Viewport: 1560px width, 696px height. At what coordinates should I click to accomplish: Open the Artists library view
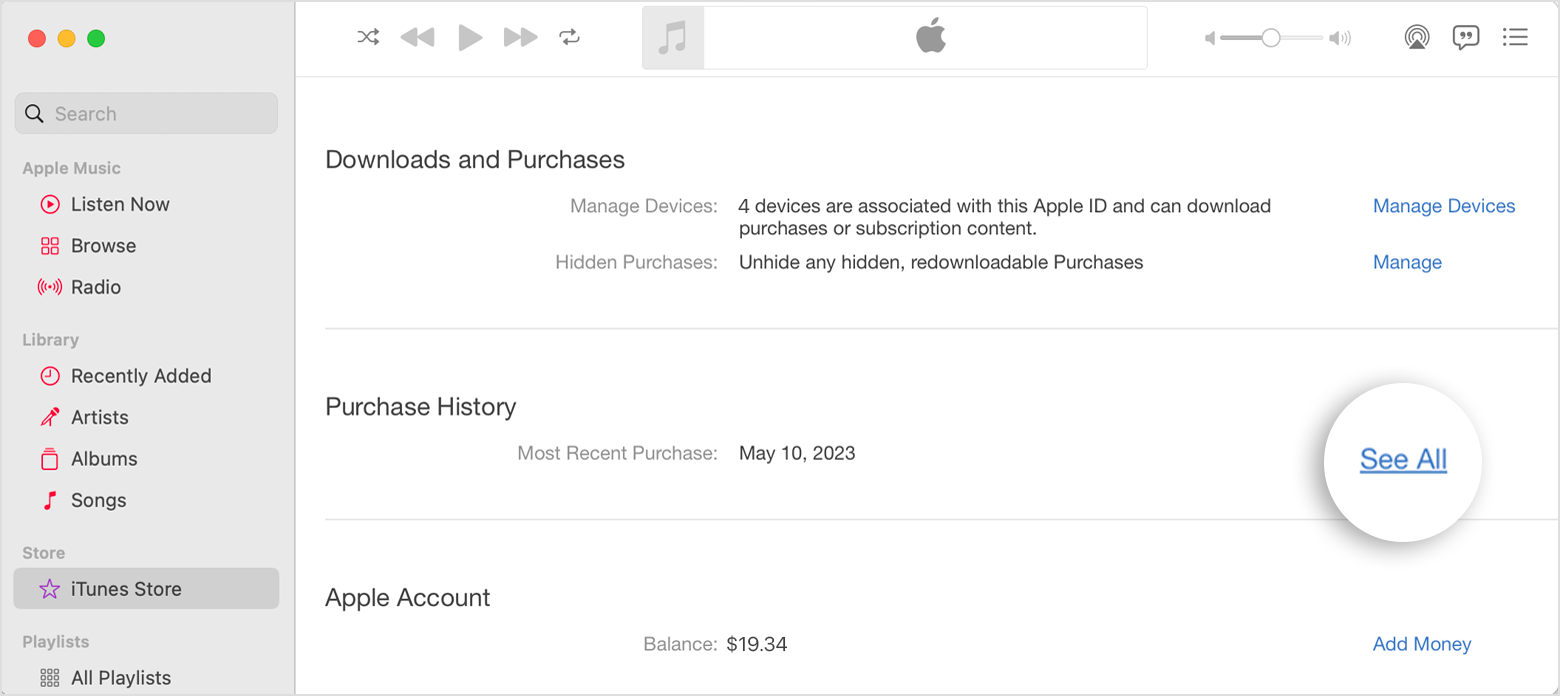pos(99,417)
